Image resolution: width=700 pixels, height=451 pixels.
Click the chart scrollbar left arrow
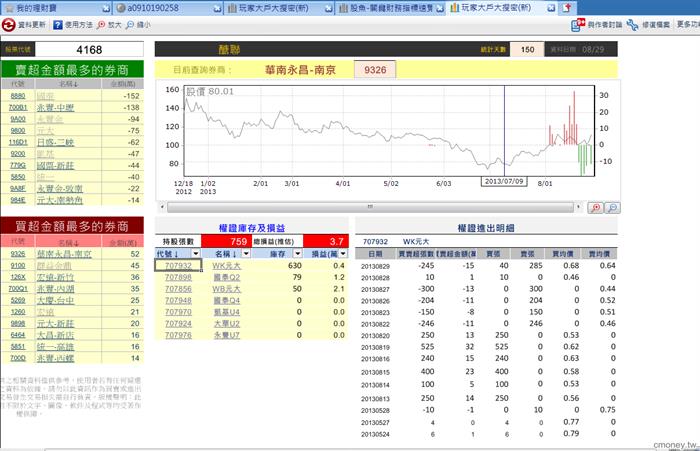(x=162, y=207)
